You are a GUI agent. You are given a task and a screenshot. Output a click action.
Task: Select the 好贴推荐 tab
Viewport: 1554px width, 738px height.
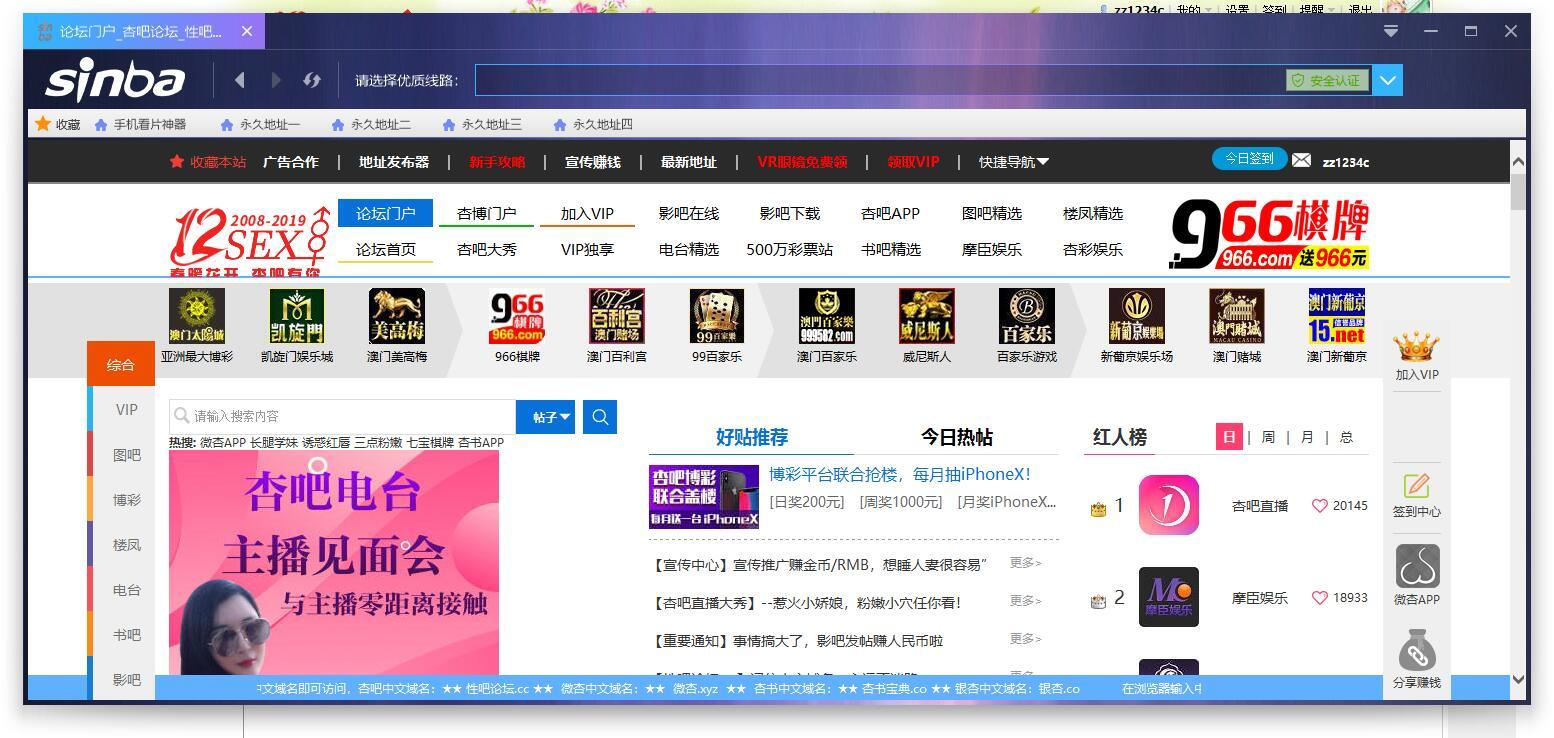click(752, 437)
